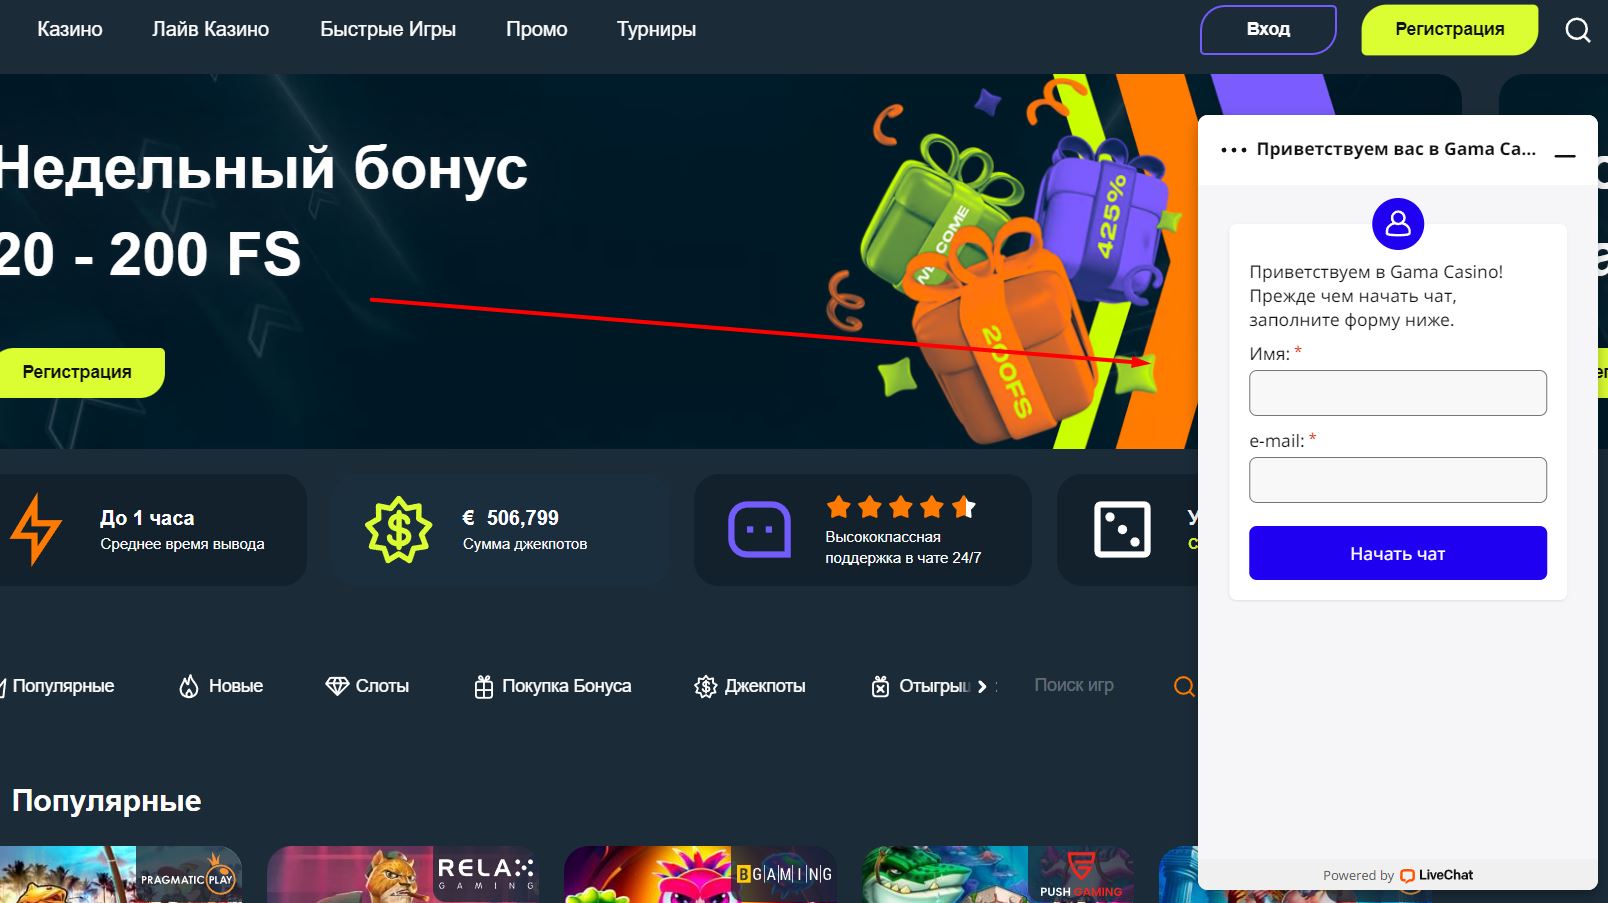Click the 20 - 200 FS banner text
1608x903 pixels.
(149, 254)
